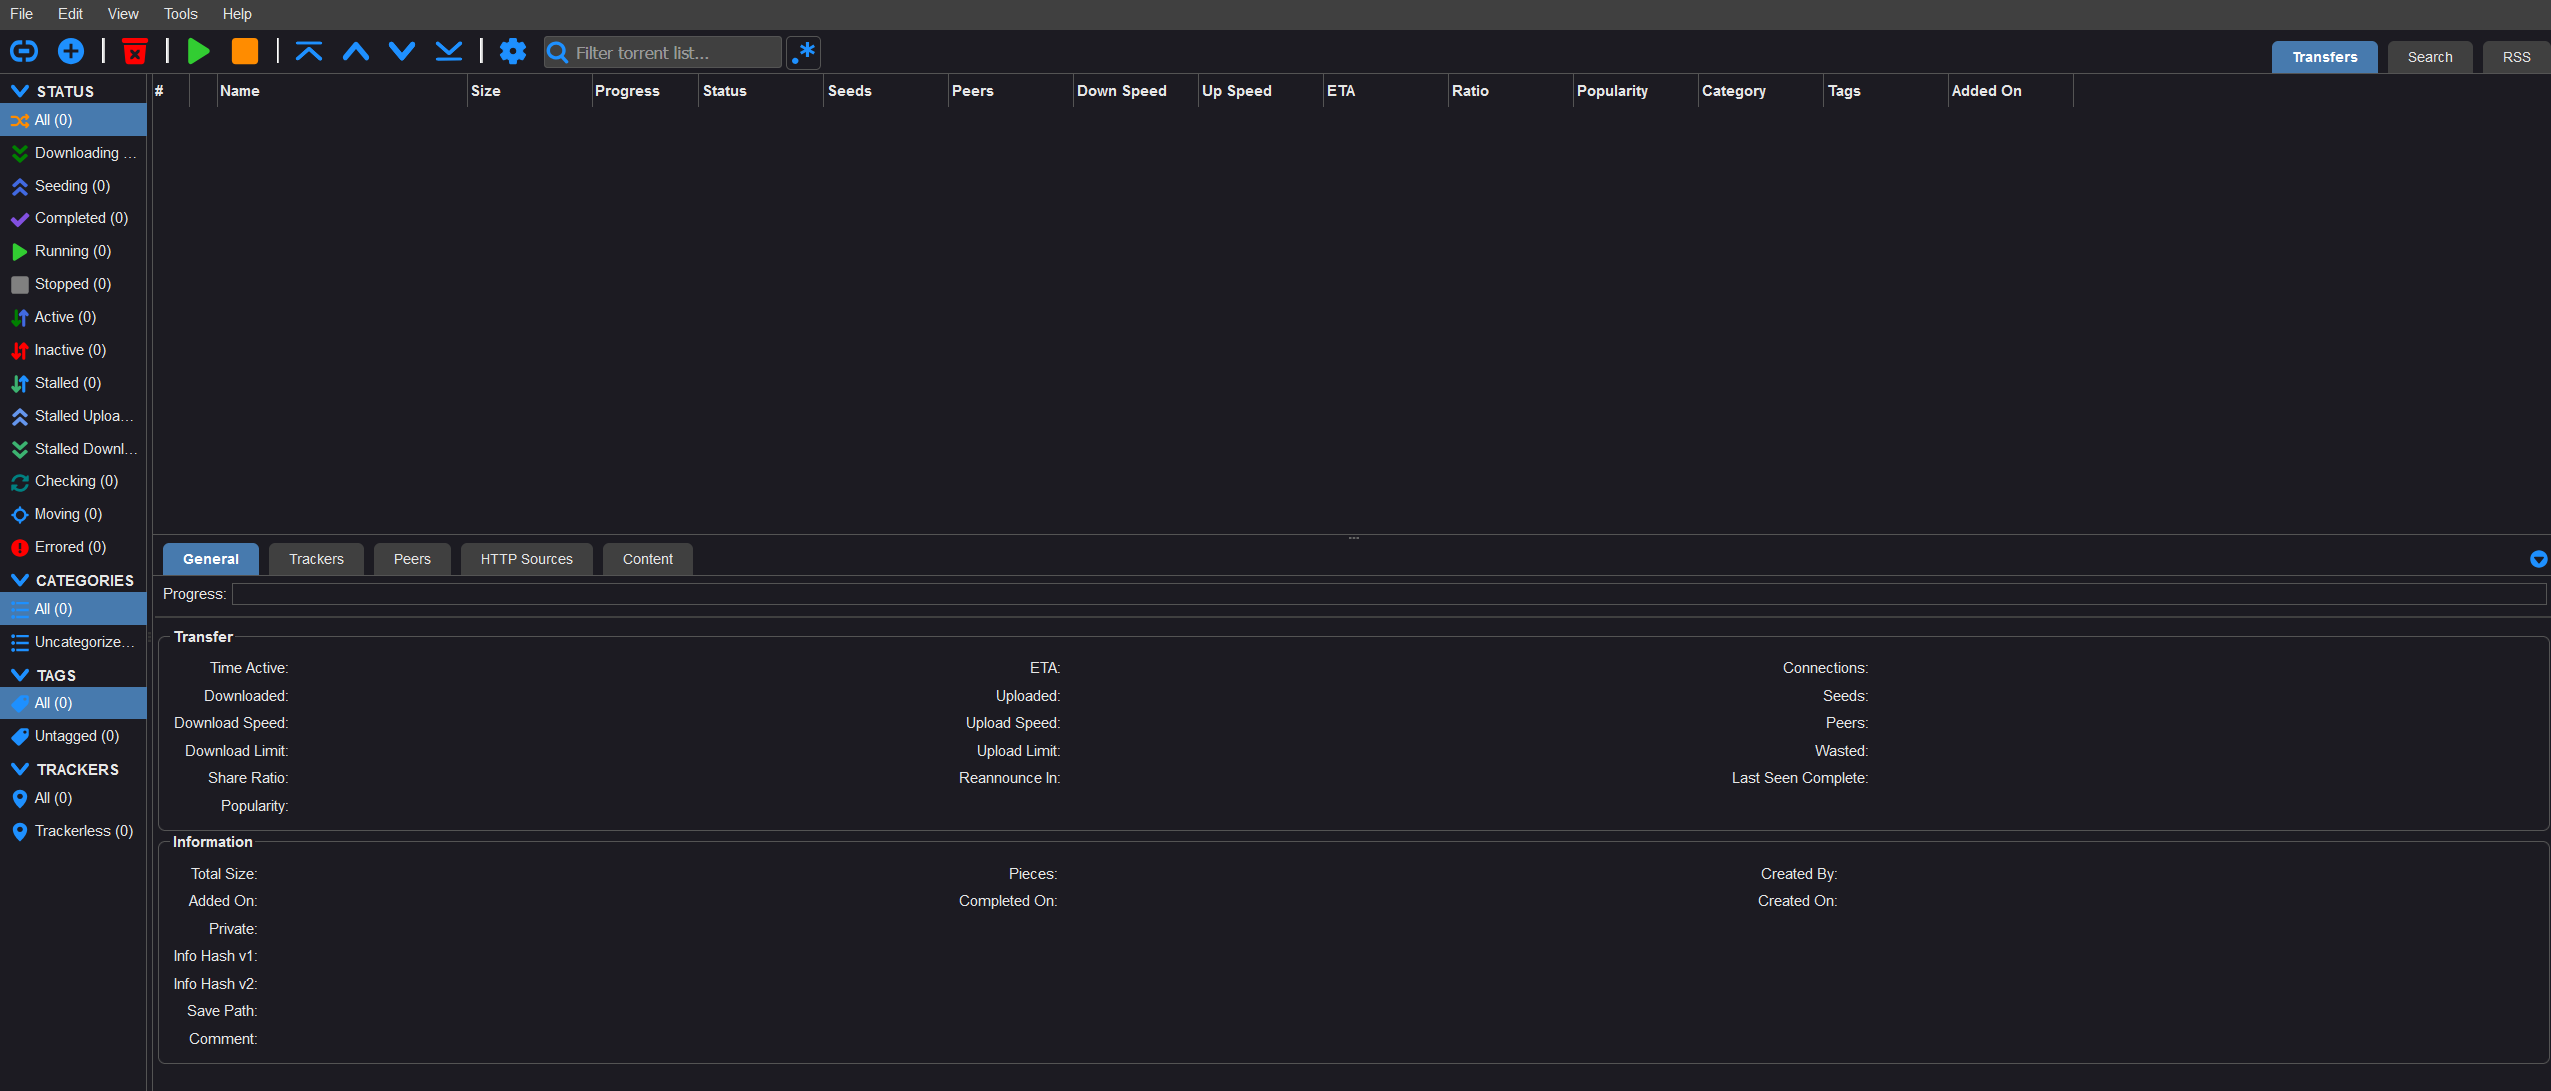Open the General properties tab
2551x1091 pixels.
(x=211, y=559)
